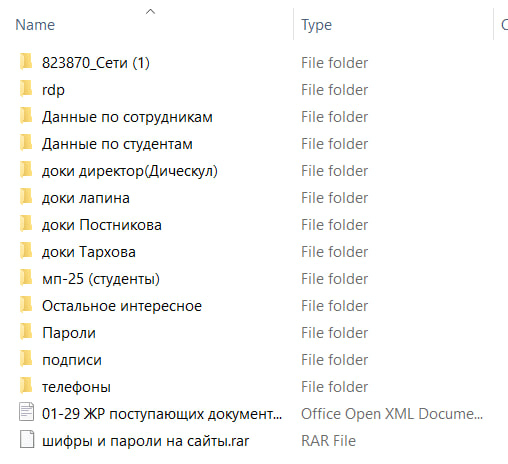This screenshot has height=464, width=508.
Task: Select the телефоны folder icon
Action: tap(26, 386)
